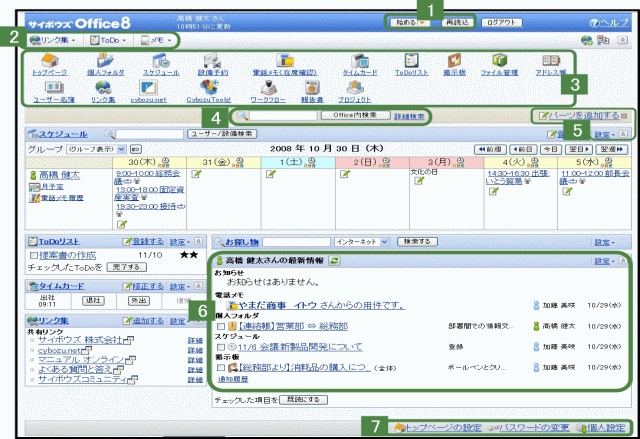Open the 掲示板 bulletin board icon
Screen dimensions: 640x439
[453, 62]
